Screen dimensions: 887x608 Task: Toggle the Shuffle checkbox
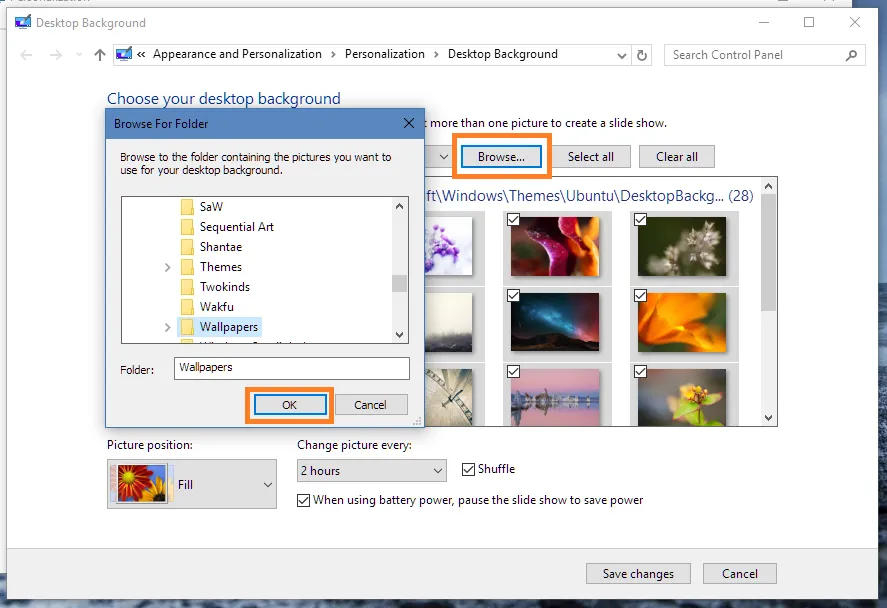click(x=468, y=469)
